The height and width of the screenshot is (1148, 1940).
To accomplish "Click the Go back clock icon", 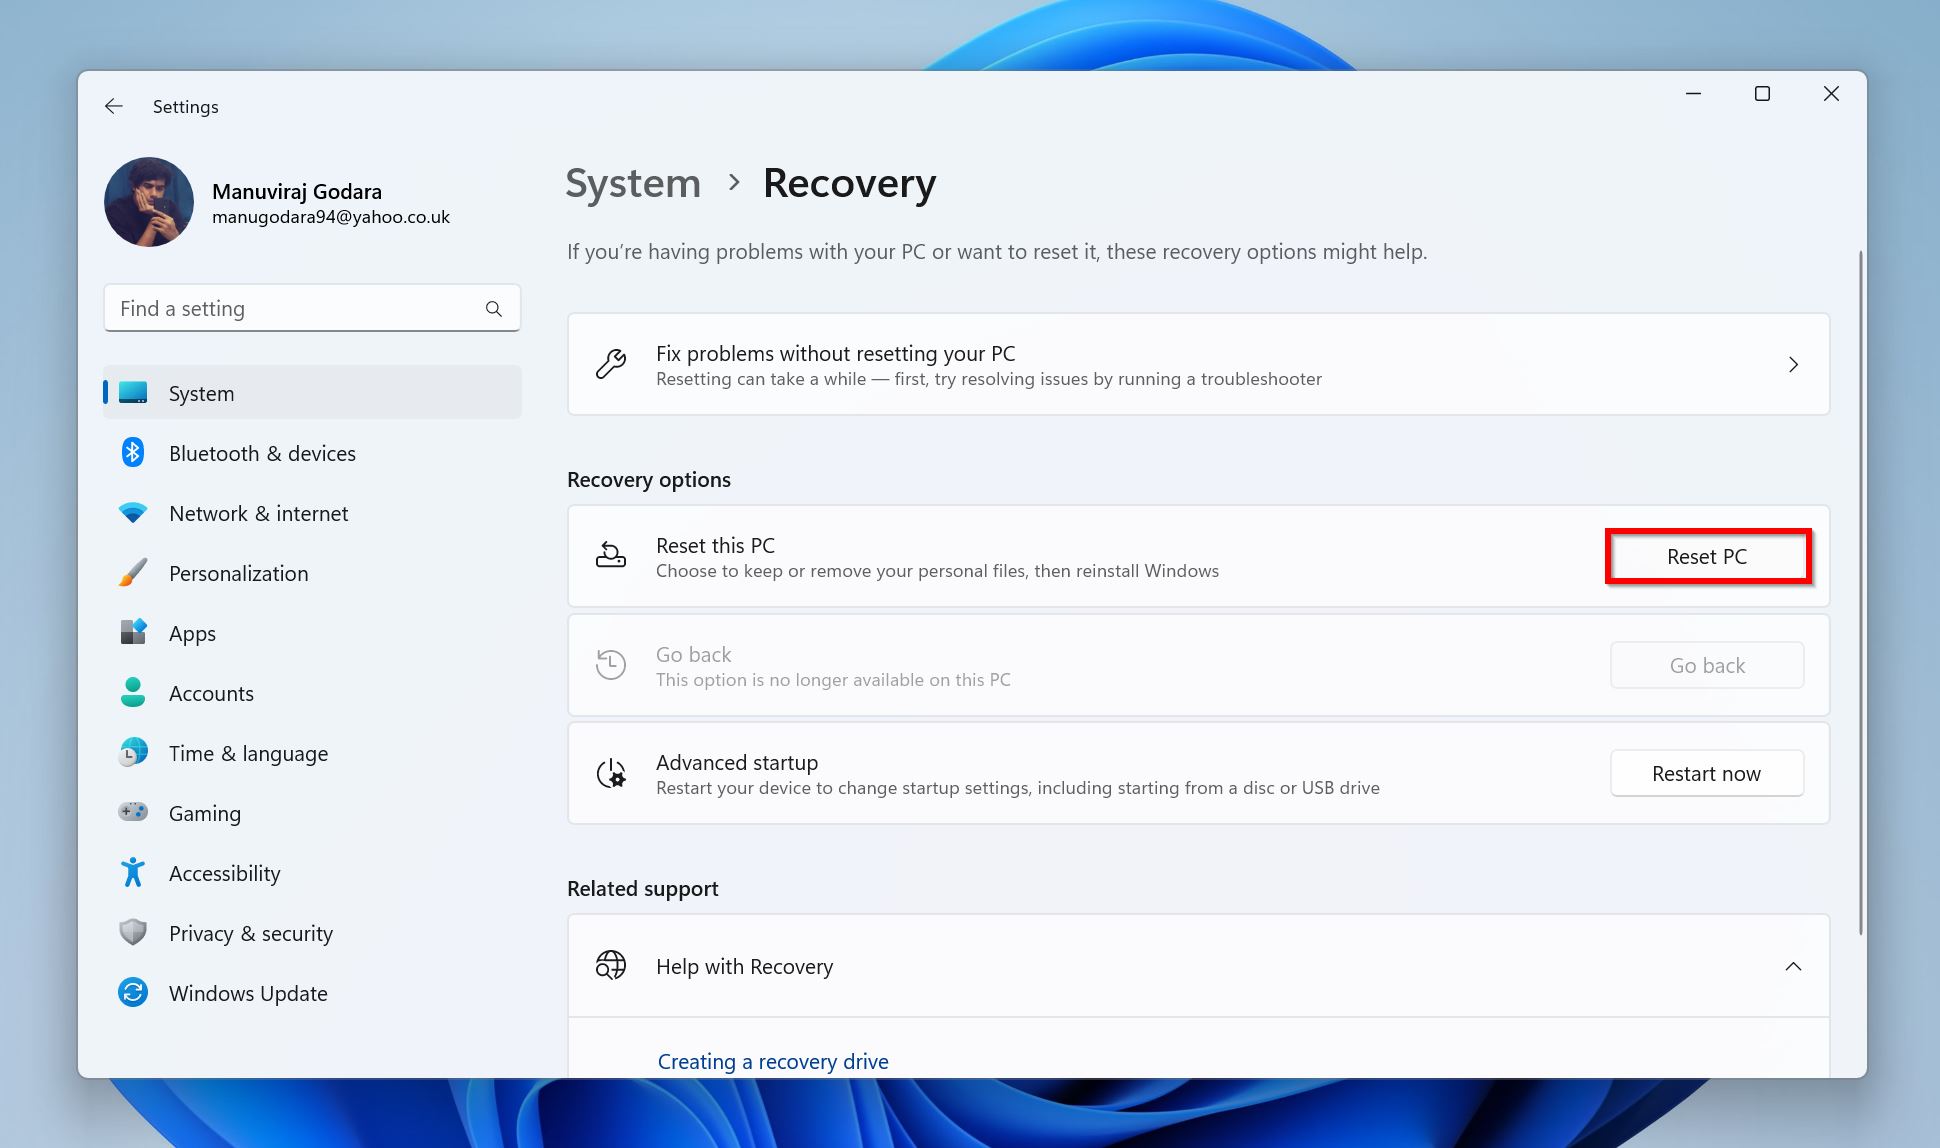I will [609, 664].
